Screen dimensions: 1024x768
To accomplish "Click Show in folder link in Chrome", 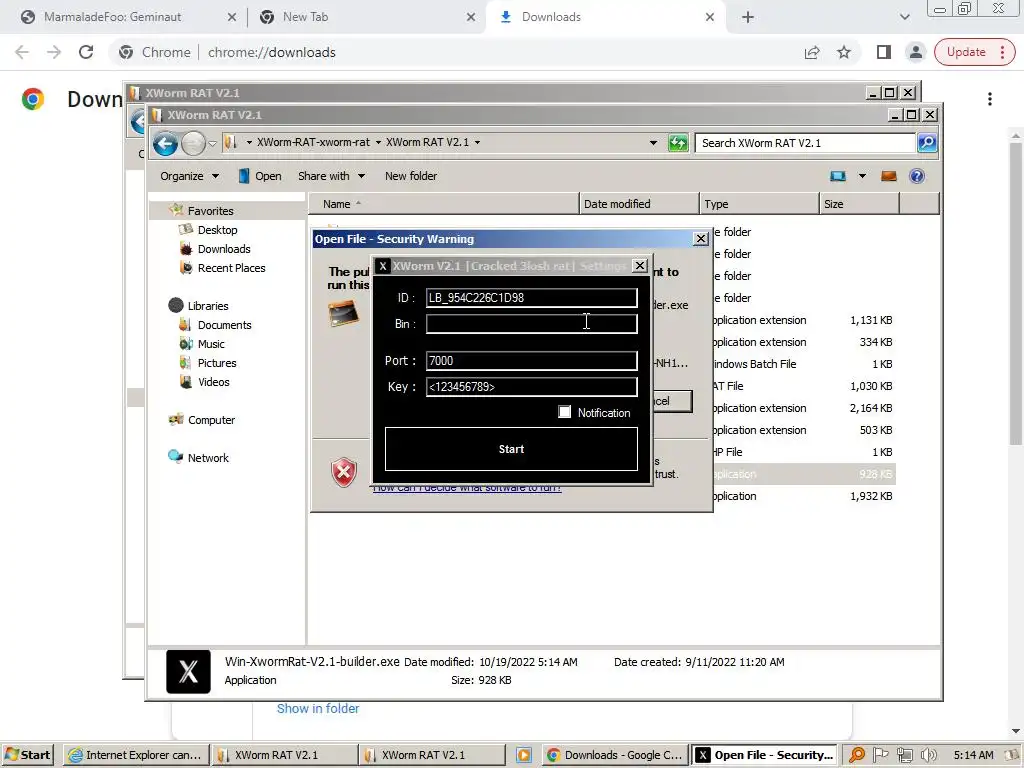I will point(318,709).
